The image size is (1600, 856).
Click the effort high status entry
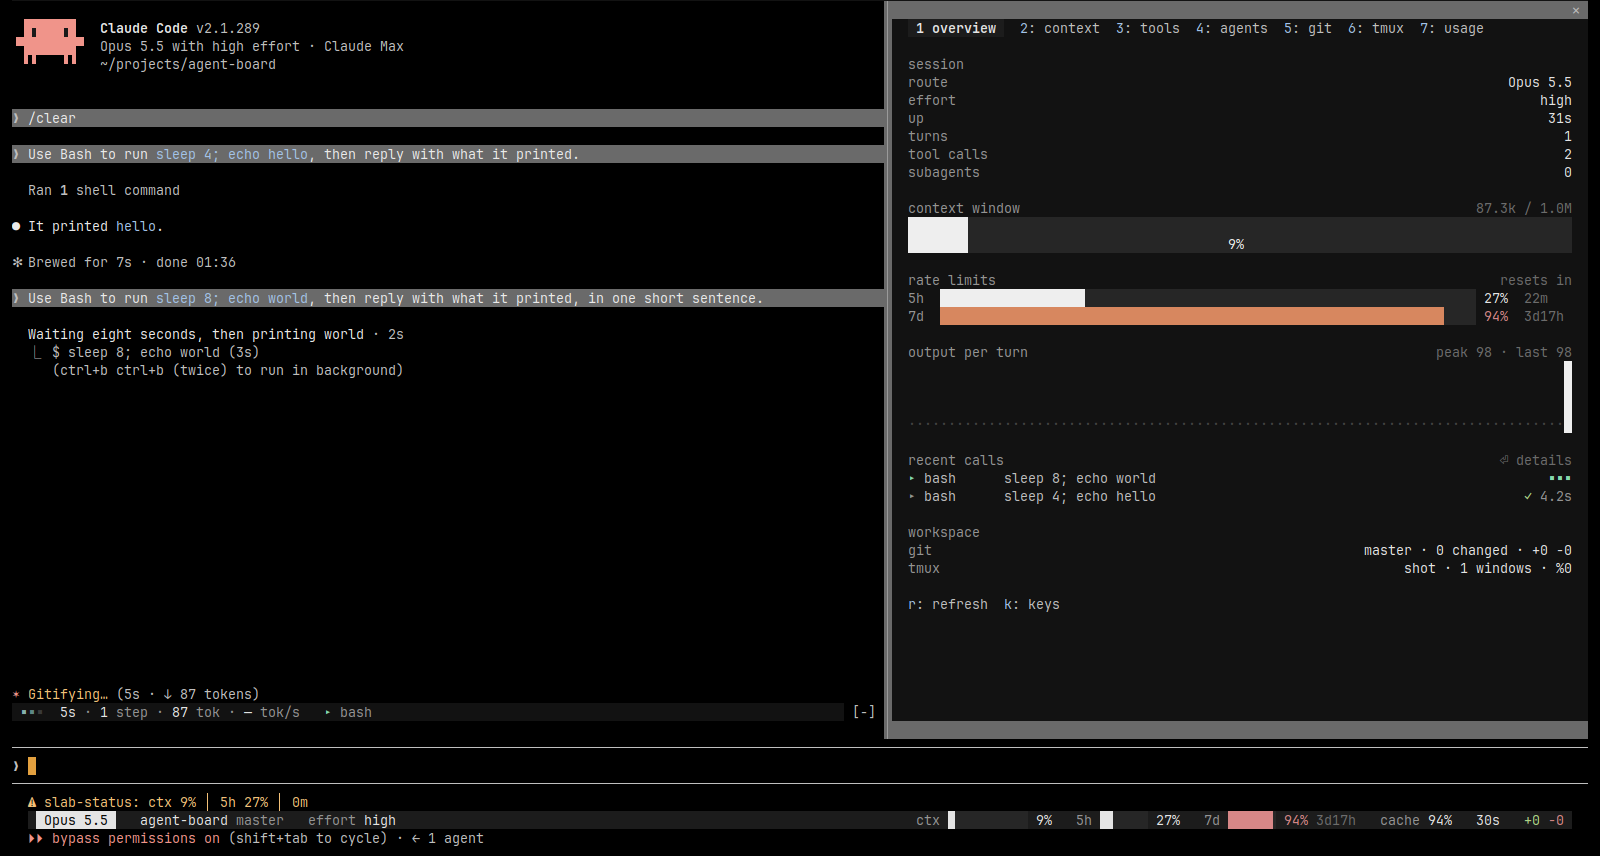coord(352,820)
